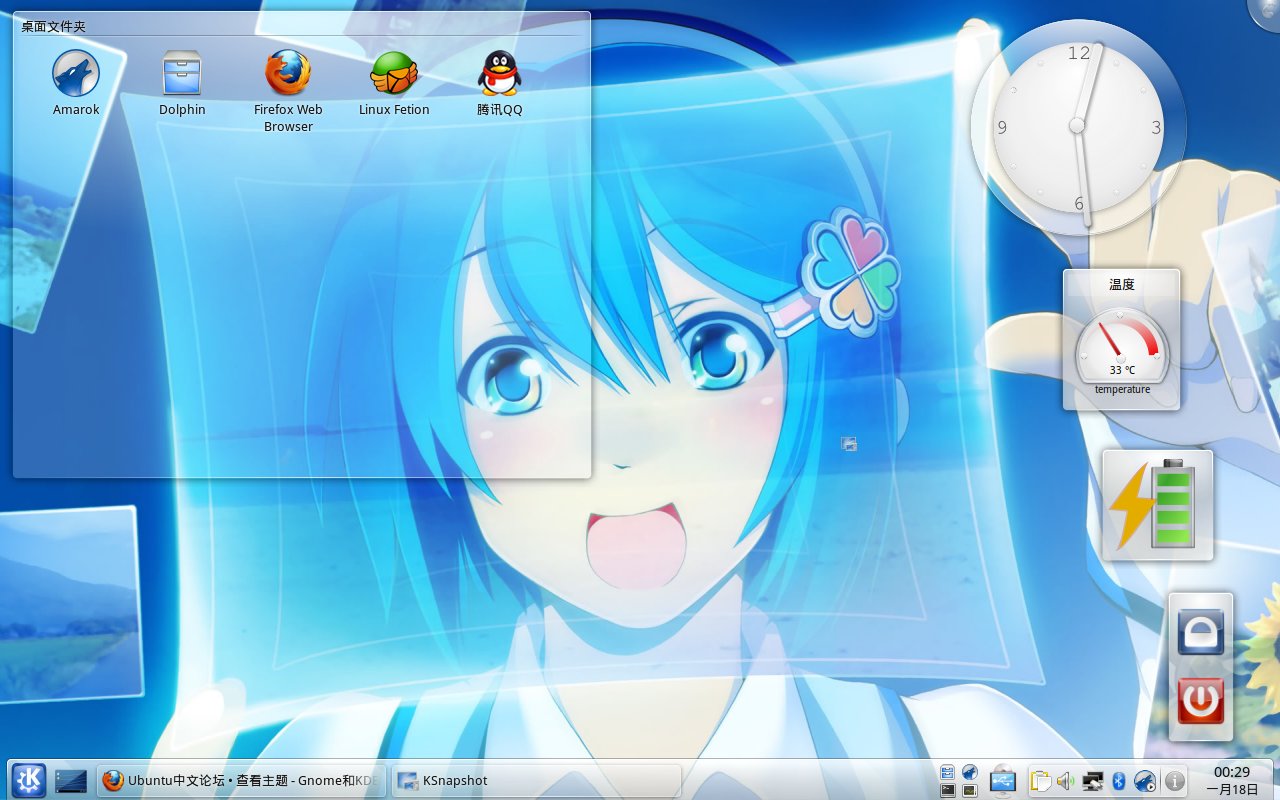The image size is (1280, 800).
Task: Click the Bluetooth tray icon
Action: [x=1119, y=781]
